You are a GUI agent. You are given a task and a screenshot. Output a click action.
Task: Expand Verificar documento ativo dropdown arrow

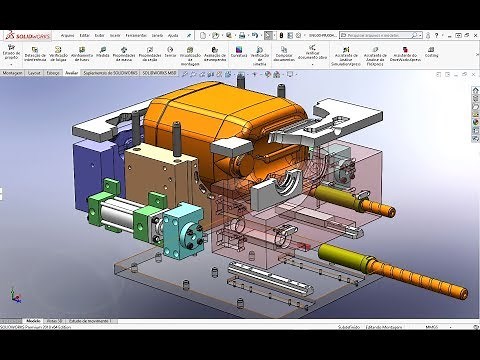pyautogui.click(x=312, y=64)
